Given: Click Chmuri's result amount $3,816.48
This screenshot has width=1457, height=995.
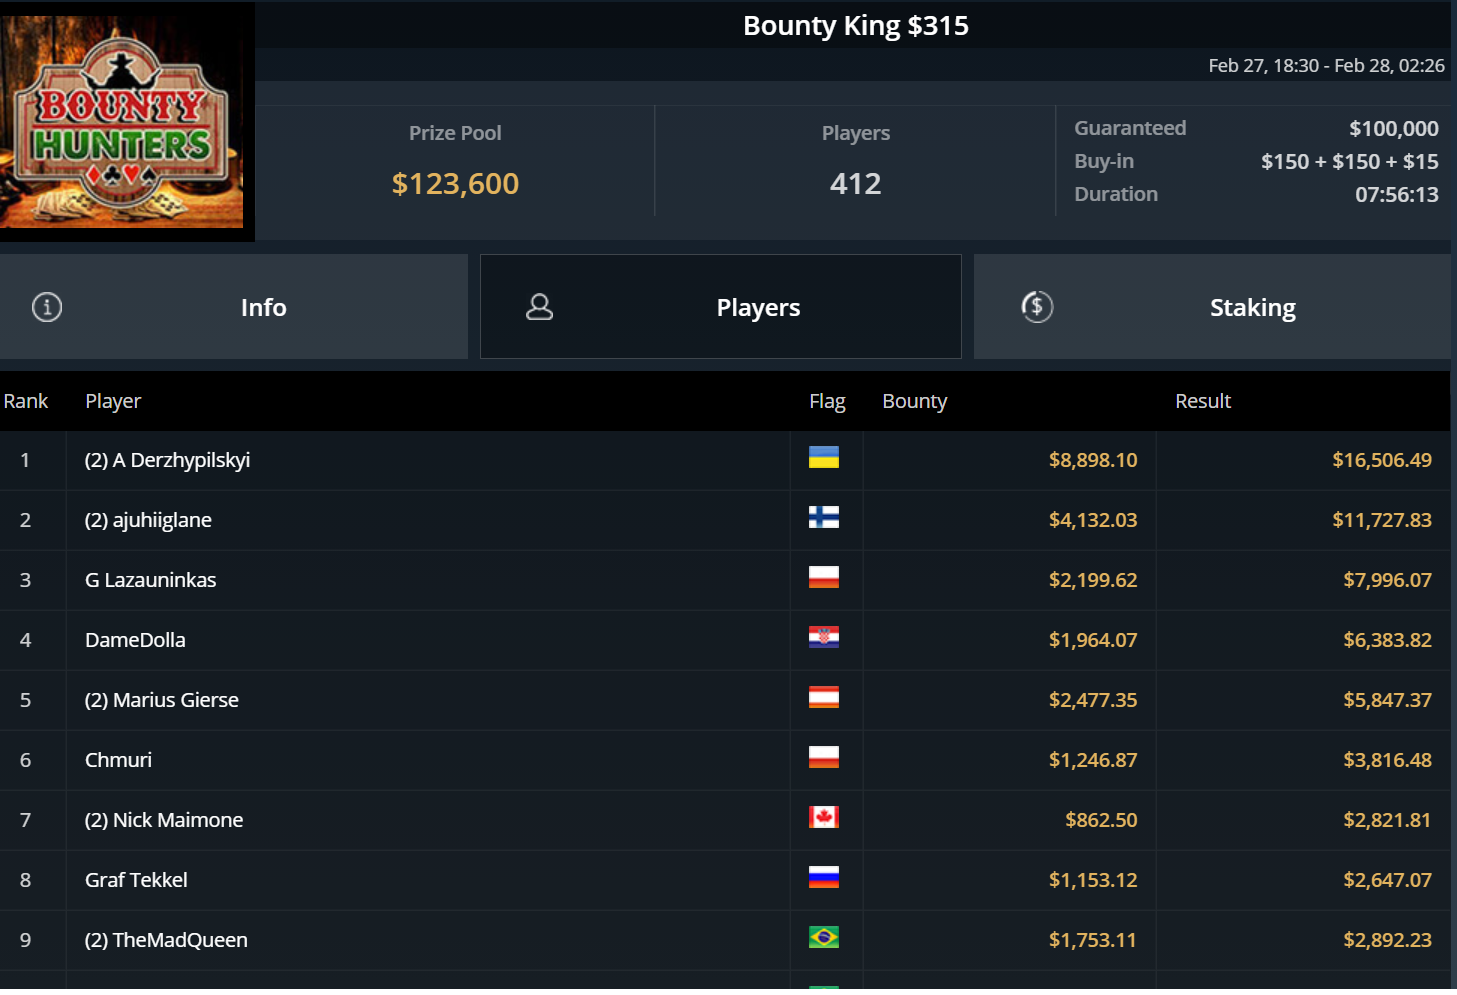Looking at the screenshot, I should coord(1387,760).
